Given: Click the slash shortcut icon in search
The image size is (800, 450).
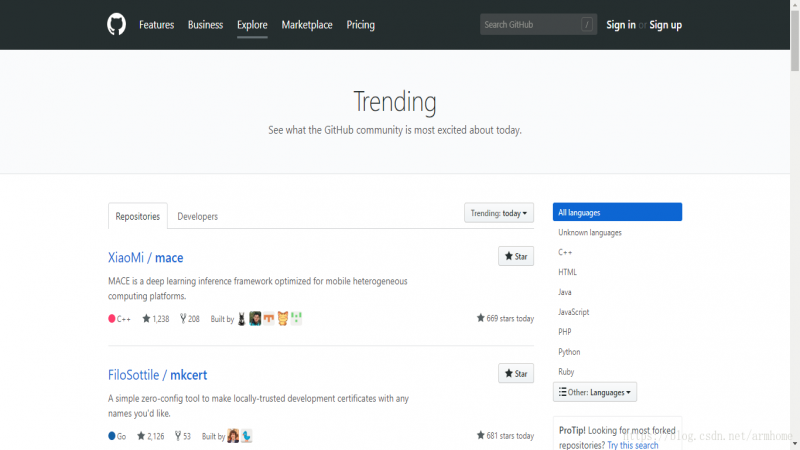Looking at the screenshot, I should [587, 25].
